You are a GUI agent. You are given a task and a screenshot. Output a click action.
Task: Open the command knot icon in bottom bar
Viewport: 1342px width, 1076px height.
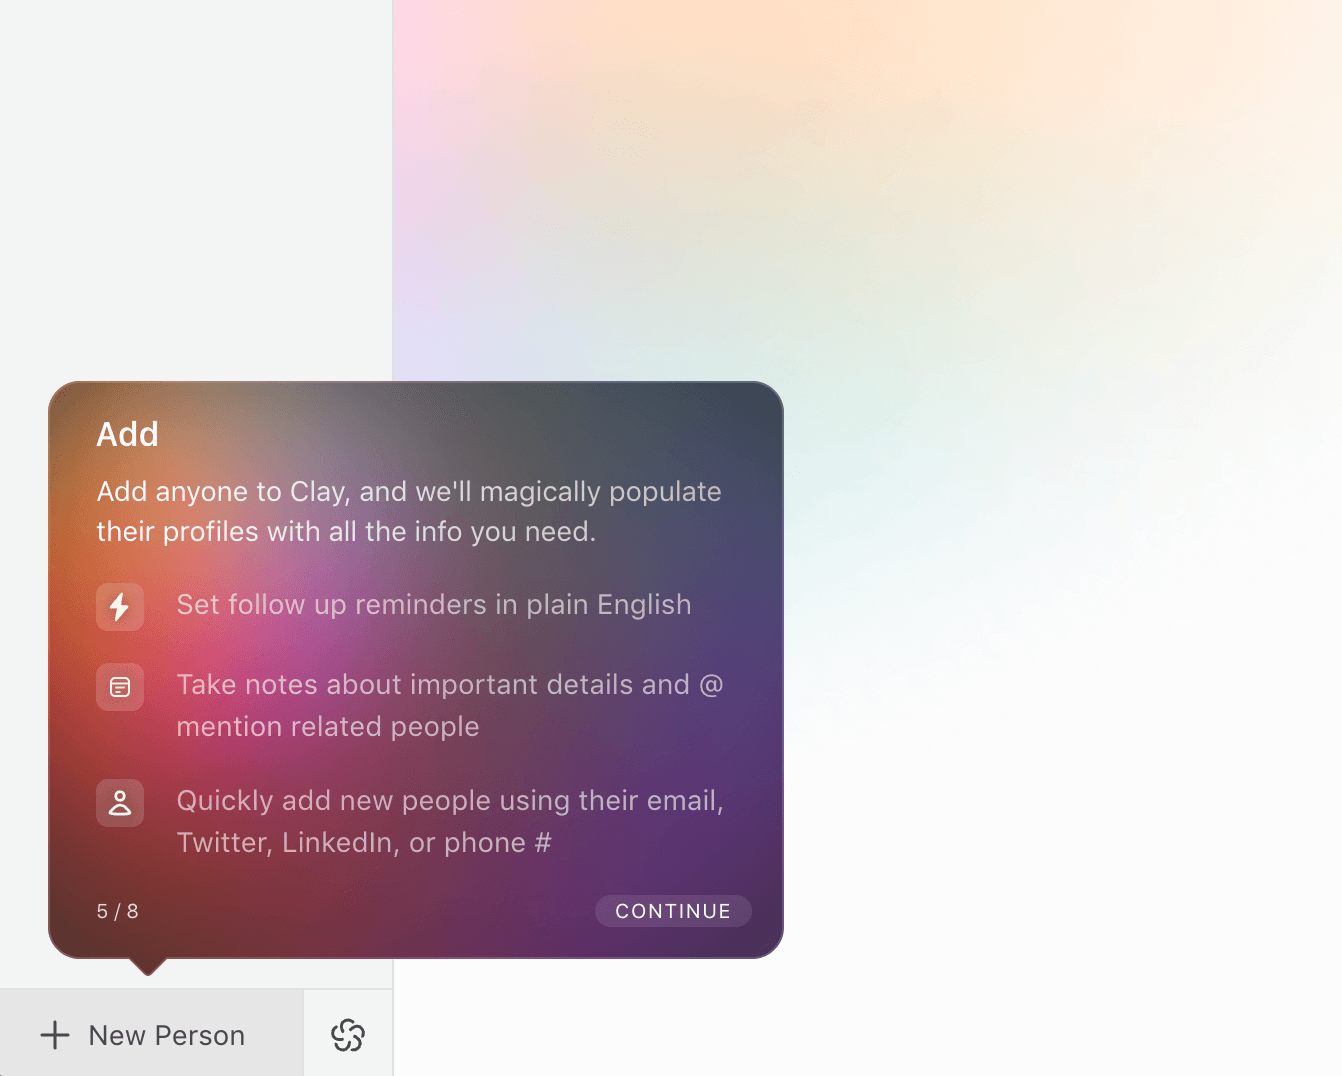pos(348,1035)
